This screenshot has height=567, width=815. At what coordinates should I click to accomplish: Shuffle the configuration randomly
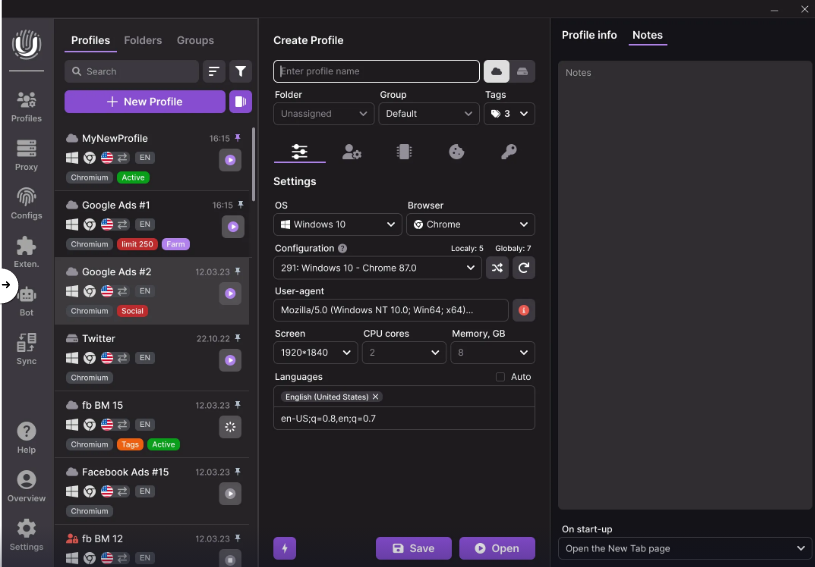497,268
